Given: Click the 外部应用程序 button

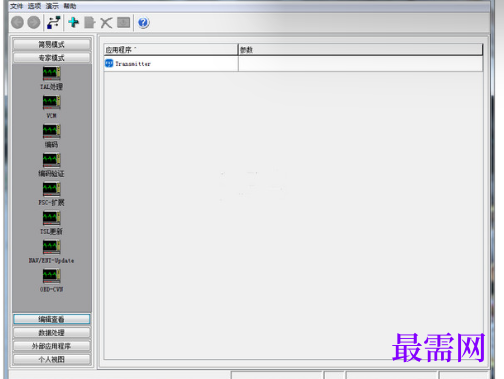Looking at the screenshot, I should pyautogui.click(x=52, y=346).
